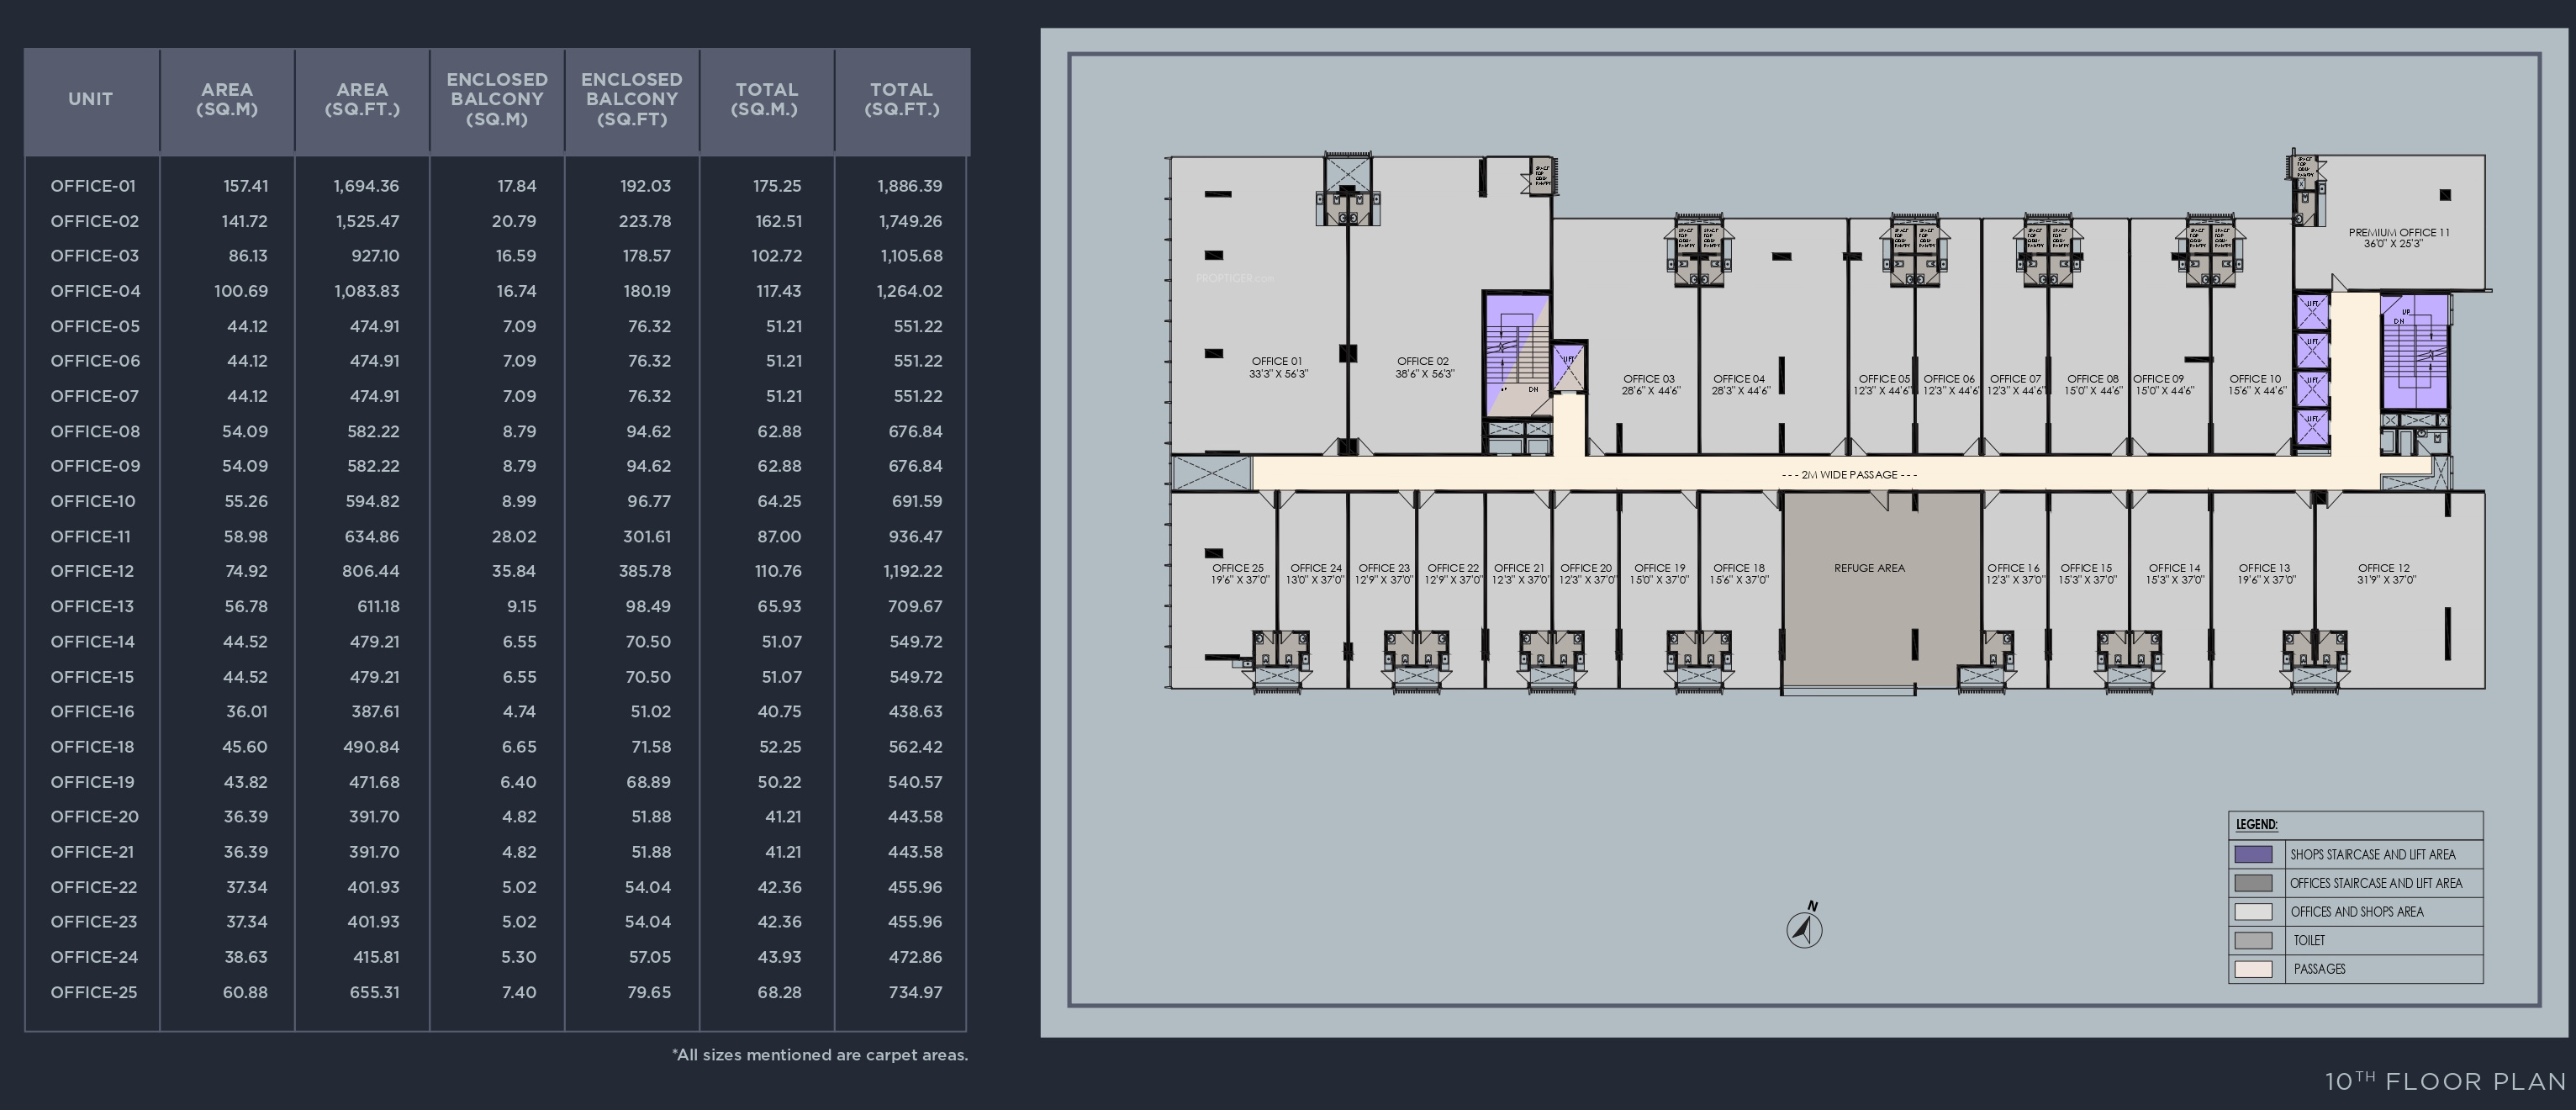Click the topmost lift icon near Premium Office 11

point(2312,311)
